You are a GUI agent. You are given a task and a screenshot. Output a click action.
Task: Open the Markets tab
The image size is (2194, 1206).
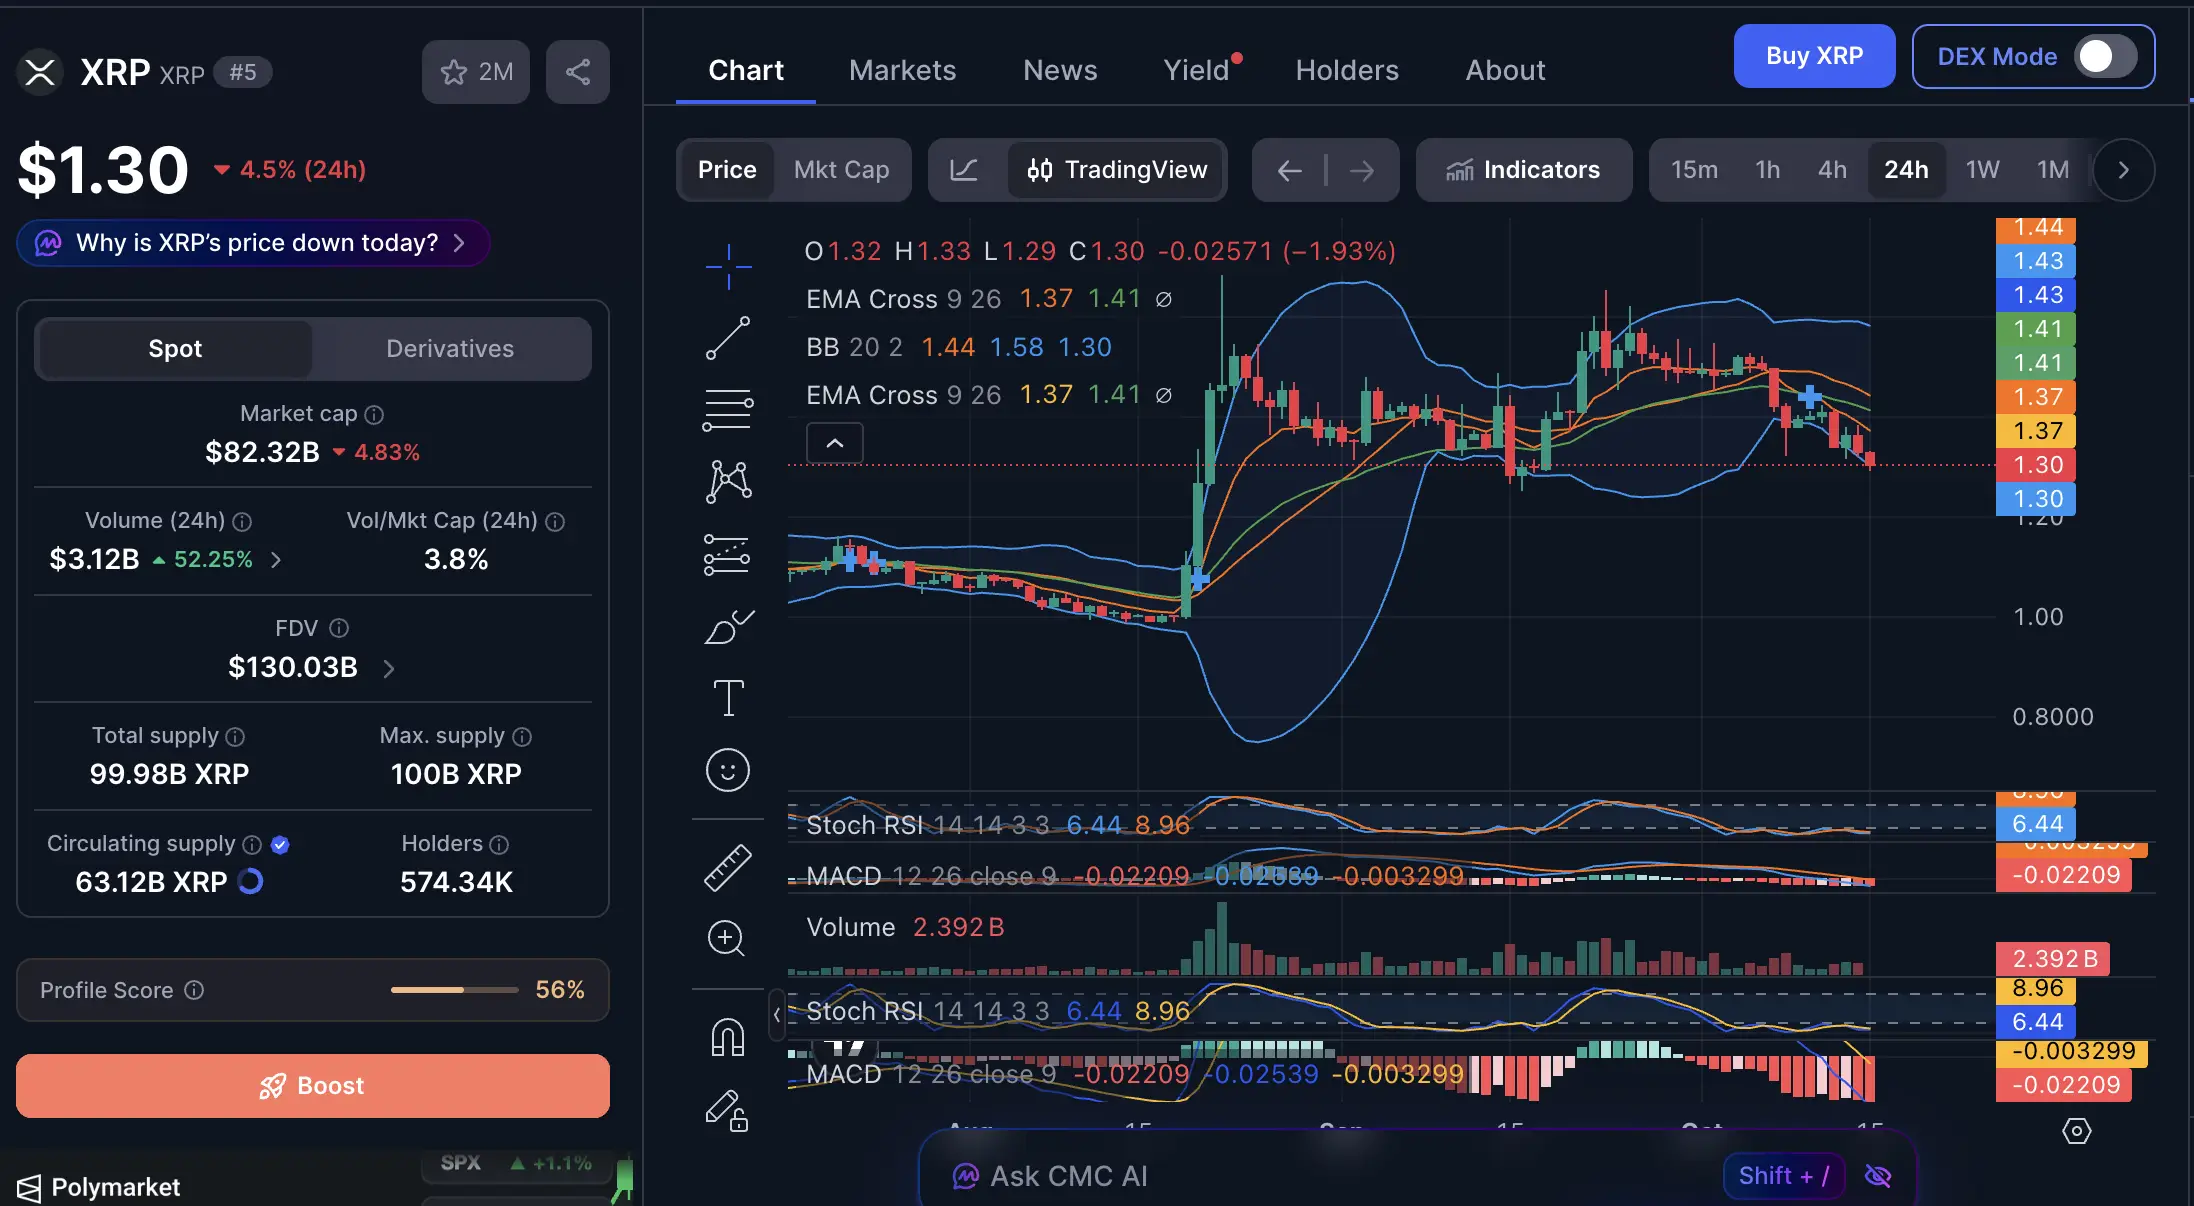pos(902,71)
